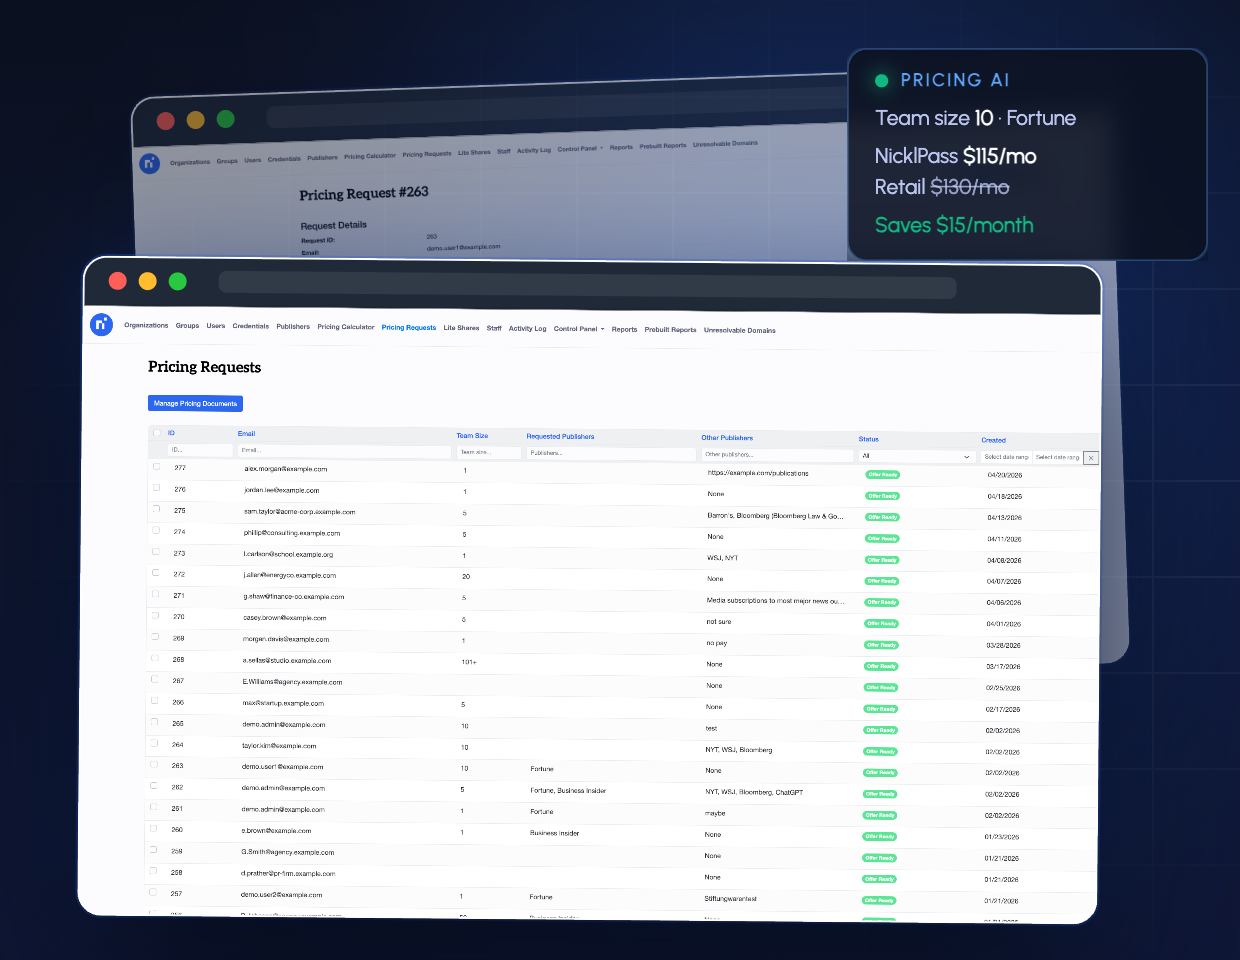Click the Team size filter input
The height and width of the screenshot is (960, 1240).
(489, 452)
